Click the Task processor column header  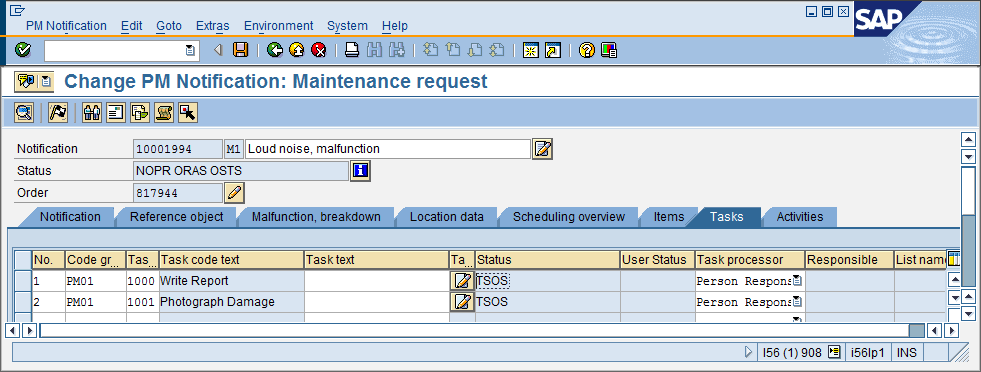click(x=750, y=259)
